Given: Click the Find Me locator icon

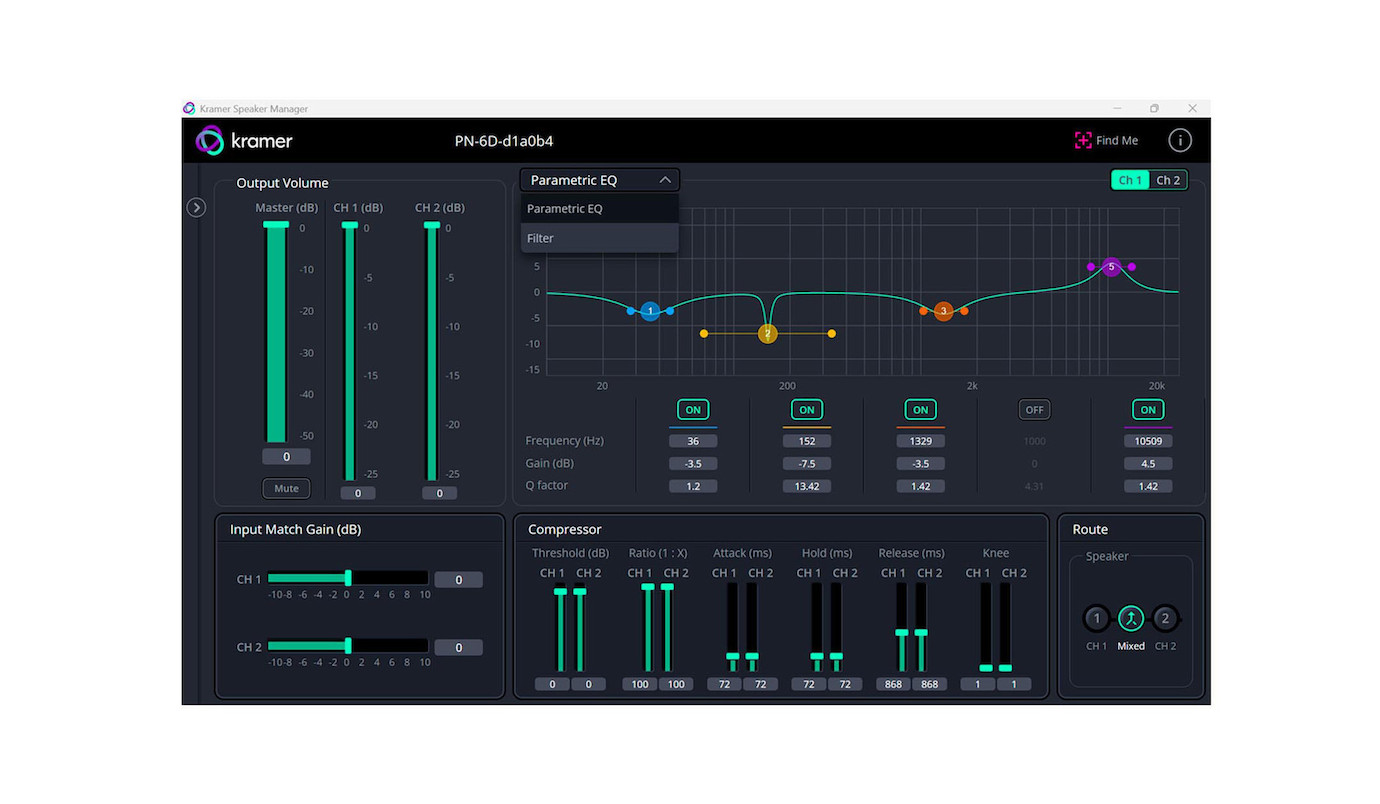Looking at the screenshot, I should click(1082, 141).
